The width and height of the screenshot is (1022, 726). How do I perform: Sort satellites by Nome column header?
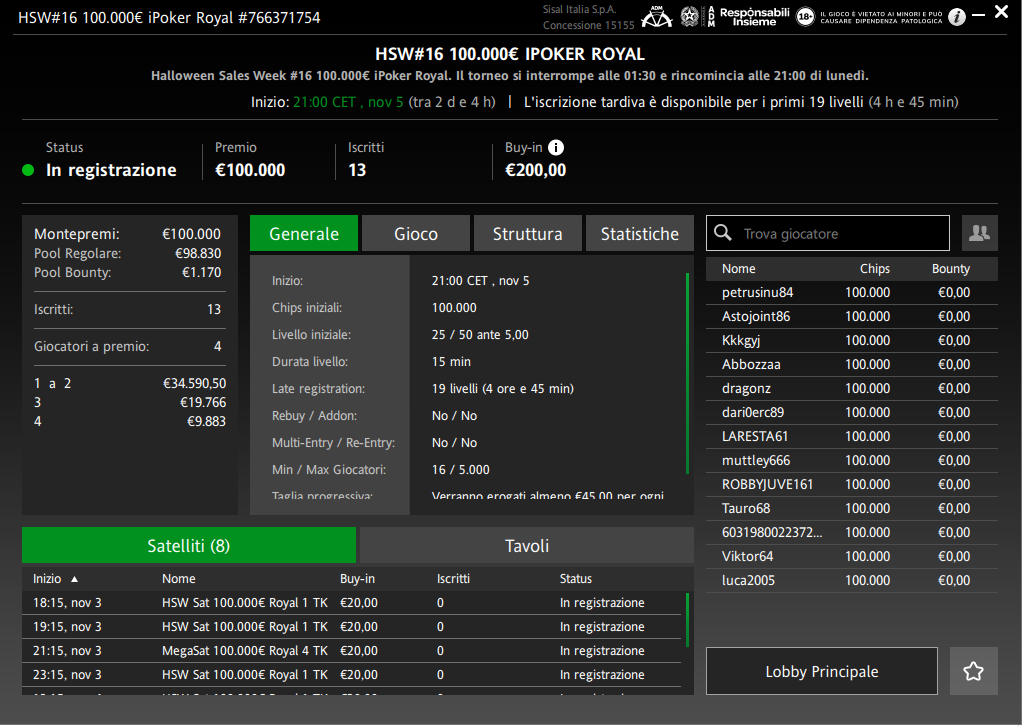[179, 579]
